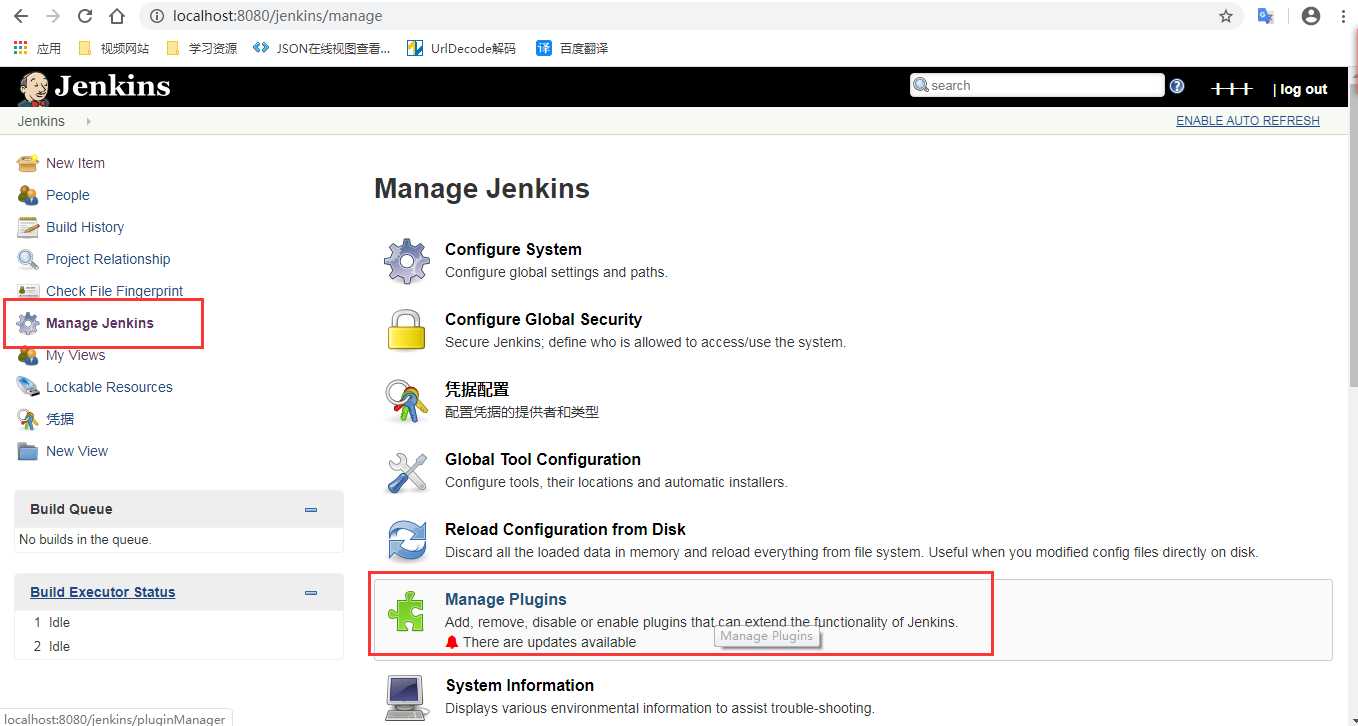Open the 应用 apps shortcut
This screenshot has width=1358, height=726.
coord(37,48)
